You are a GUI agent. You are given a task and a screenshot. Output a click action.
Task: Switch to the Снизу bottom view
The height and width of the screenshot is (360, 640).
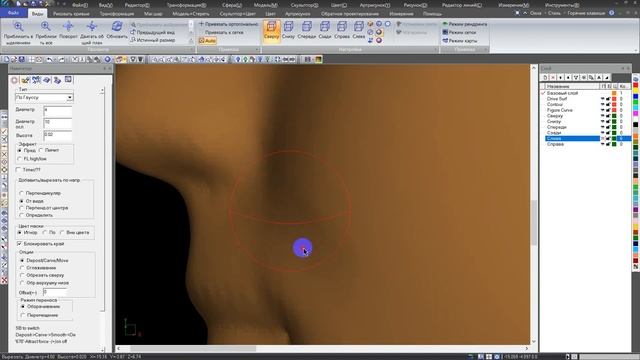pyautogui.click(x=289, y=31)
